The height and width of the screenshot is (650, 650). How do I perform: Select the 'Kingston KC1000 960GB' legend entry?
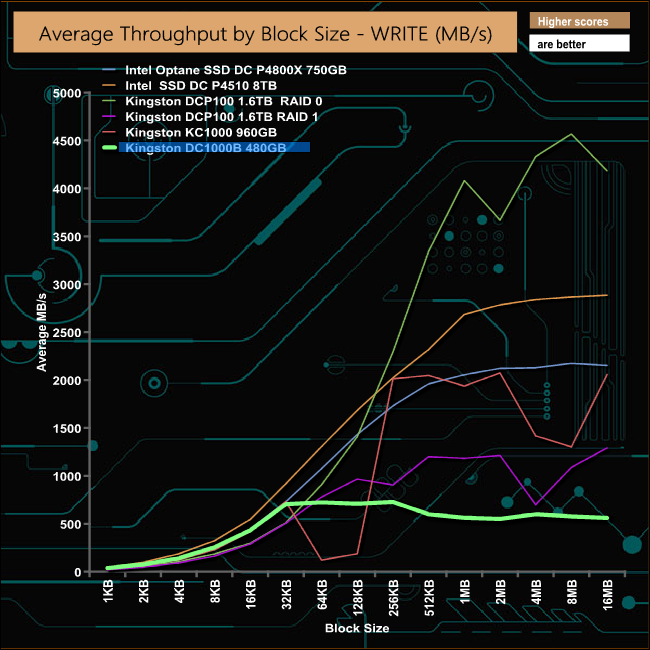click(201, 133)
